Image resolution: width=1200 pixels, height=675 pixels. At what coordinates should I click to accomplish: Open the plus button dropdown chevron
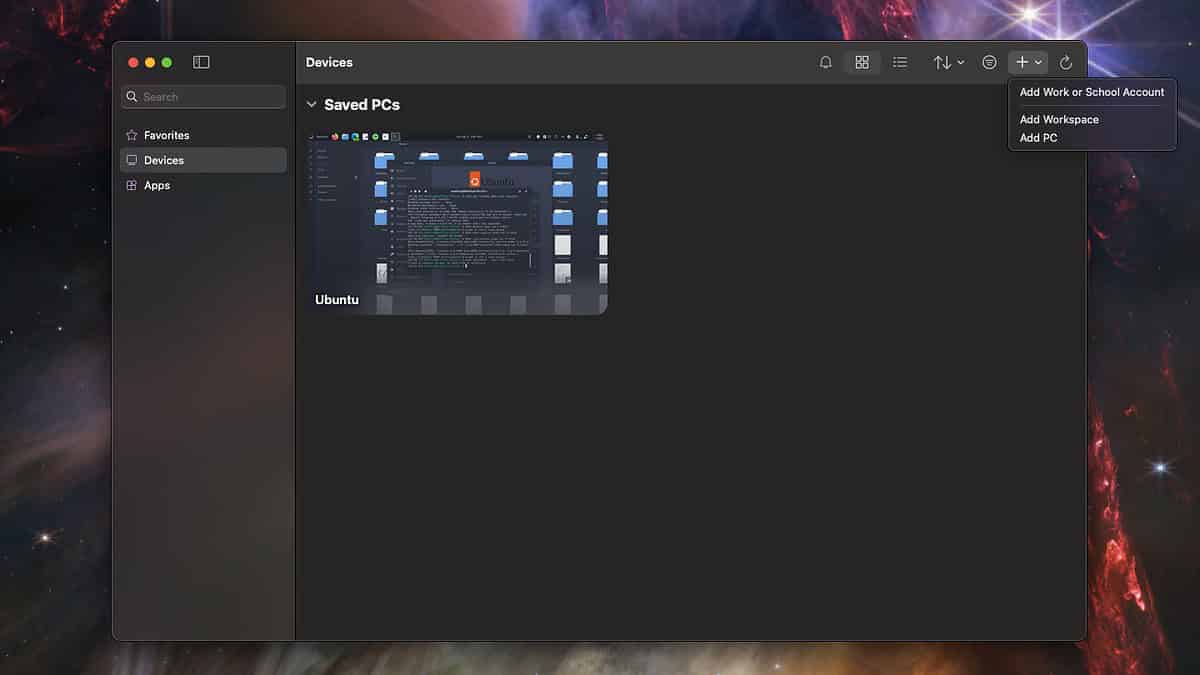[x=1037, y=62]
